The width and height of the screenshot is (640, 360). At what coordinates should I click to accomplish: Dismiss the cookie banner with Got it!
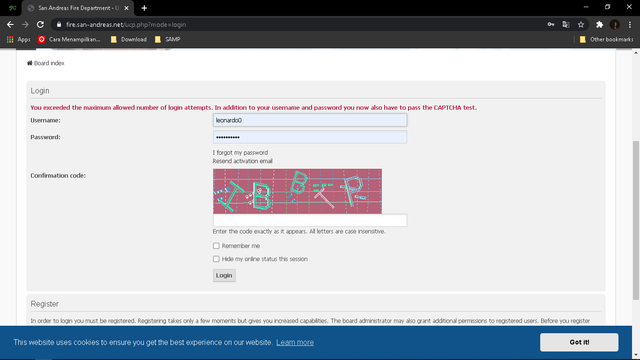(579, 342)
